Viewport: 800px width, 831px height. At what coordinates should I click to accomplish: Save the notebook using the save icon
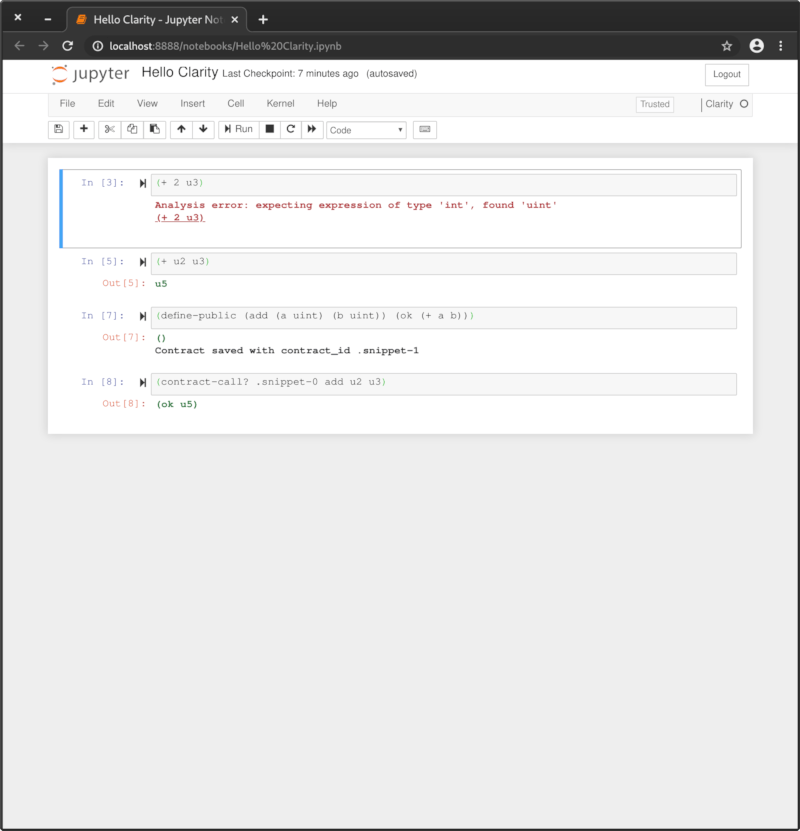click(58, 129)
